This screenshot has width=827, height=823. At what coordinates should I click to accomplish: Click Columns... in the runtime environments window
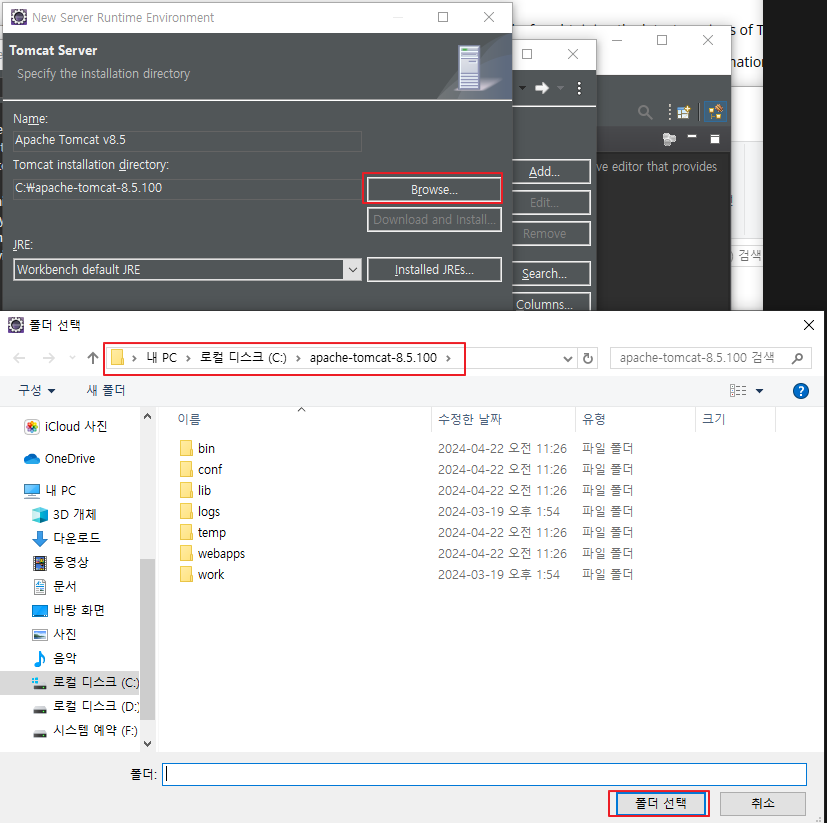click(x=551, y=303)
